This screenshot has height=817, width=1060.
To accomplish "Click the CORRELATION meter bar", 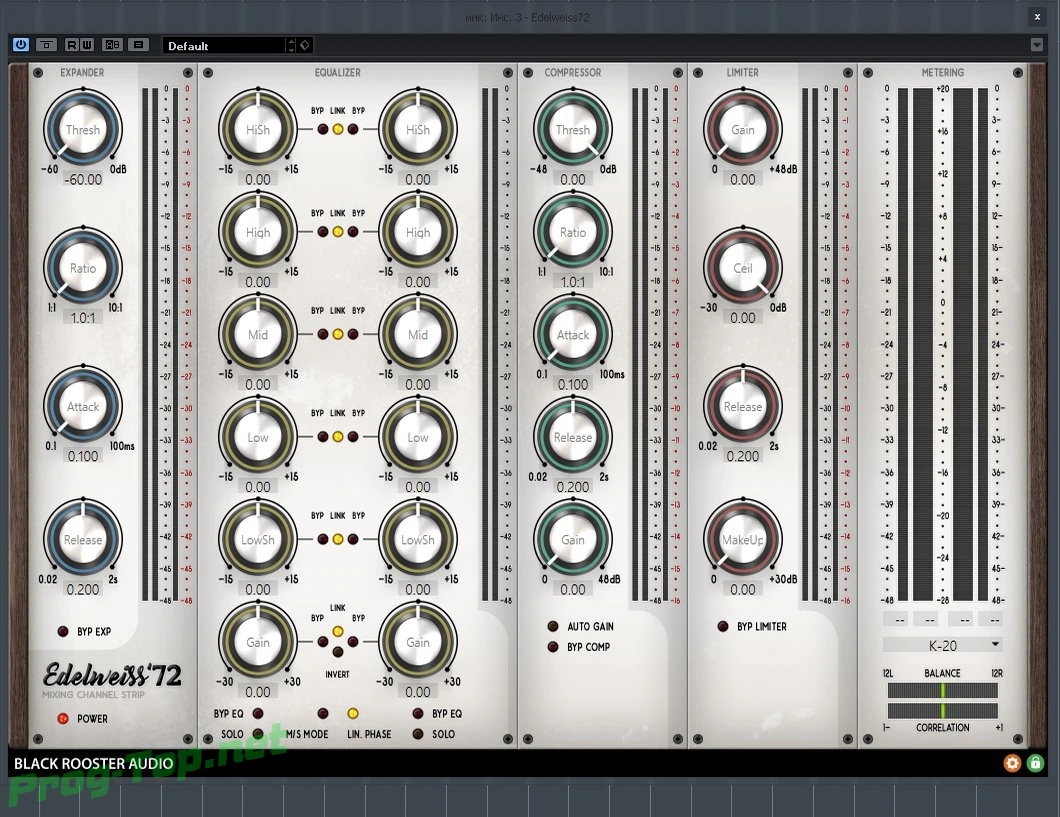I will pos(942,710).
